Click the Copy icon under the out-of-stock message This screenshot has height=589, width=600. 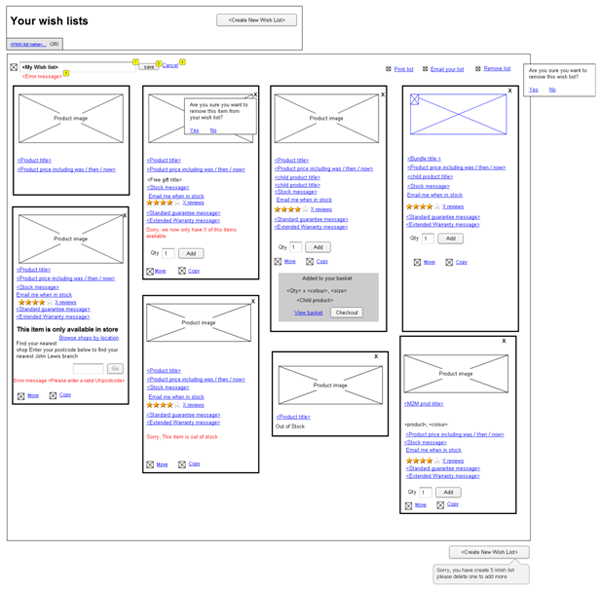tap(181, 464)
